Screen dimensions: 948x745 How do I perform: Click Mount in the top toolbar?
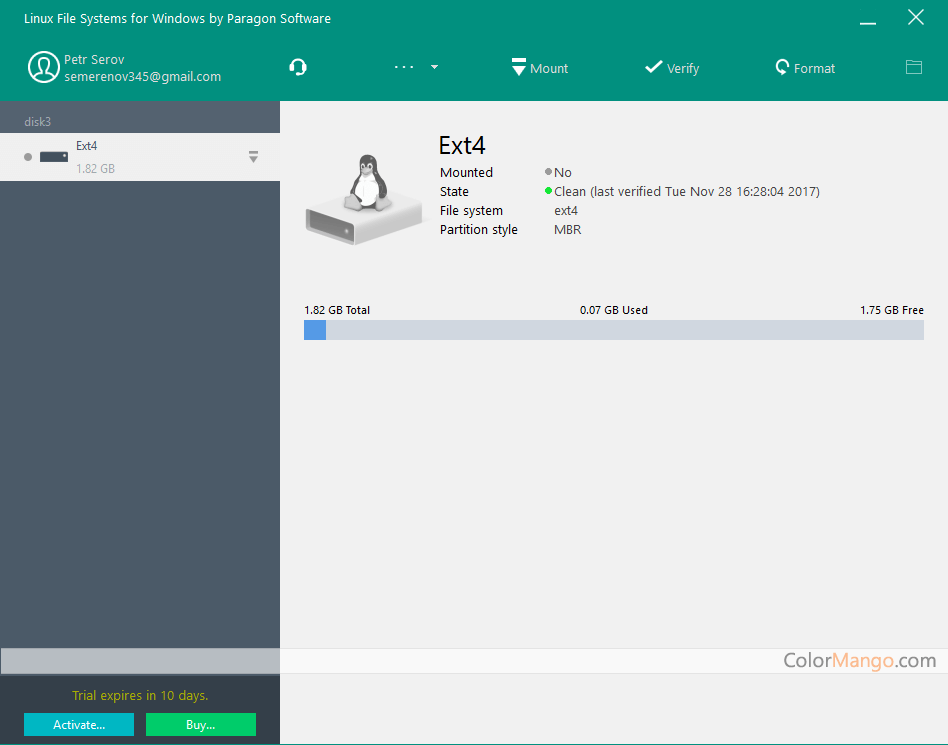539,68
